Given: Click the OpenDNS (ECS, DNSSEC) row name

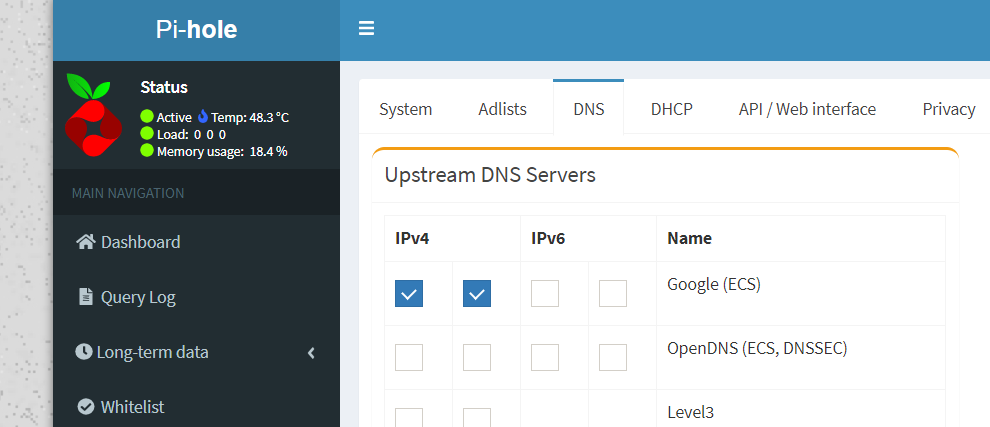Looking at the screenshot, I should [757, 349].
